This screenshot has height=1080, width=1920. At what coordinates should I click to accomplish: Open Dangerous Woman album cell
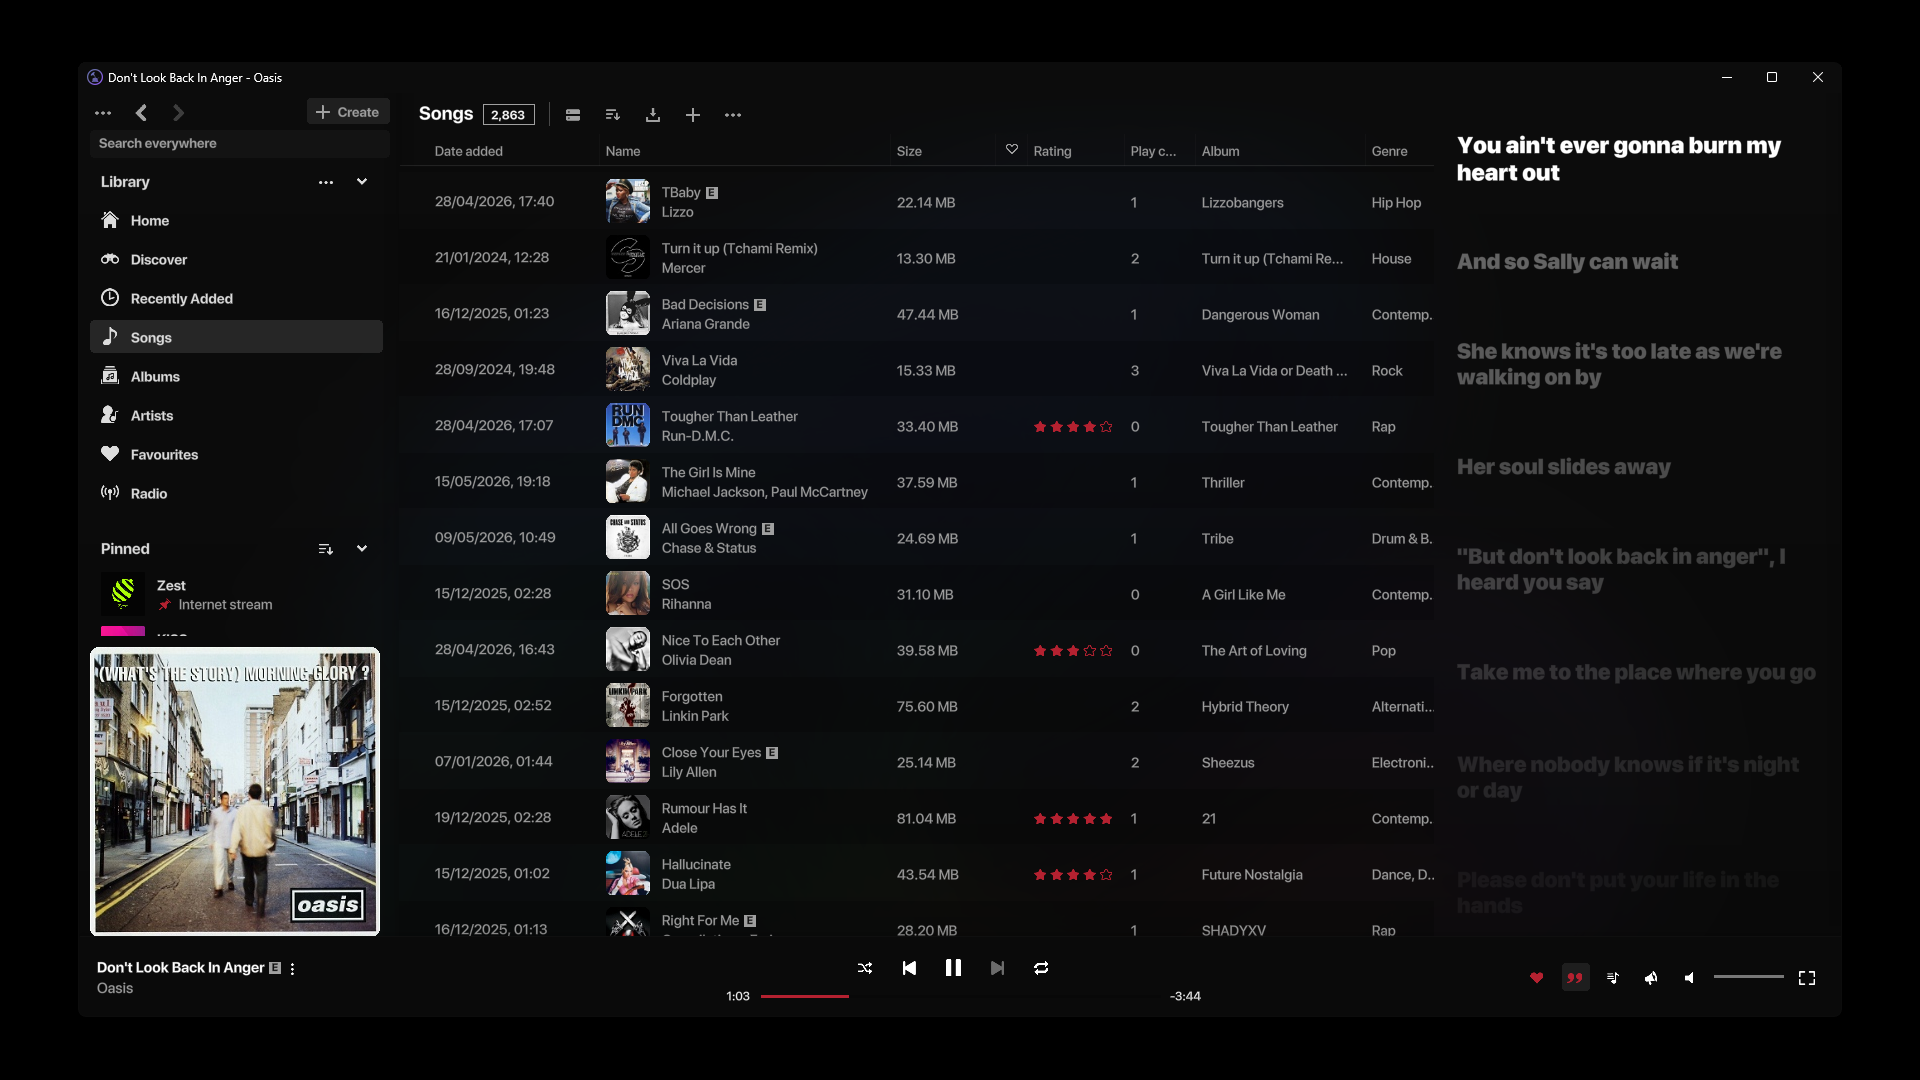1260,315
